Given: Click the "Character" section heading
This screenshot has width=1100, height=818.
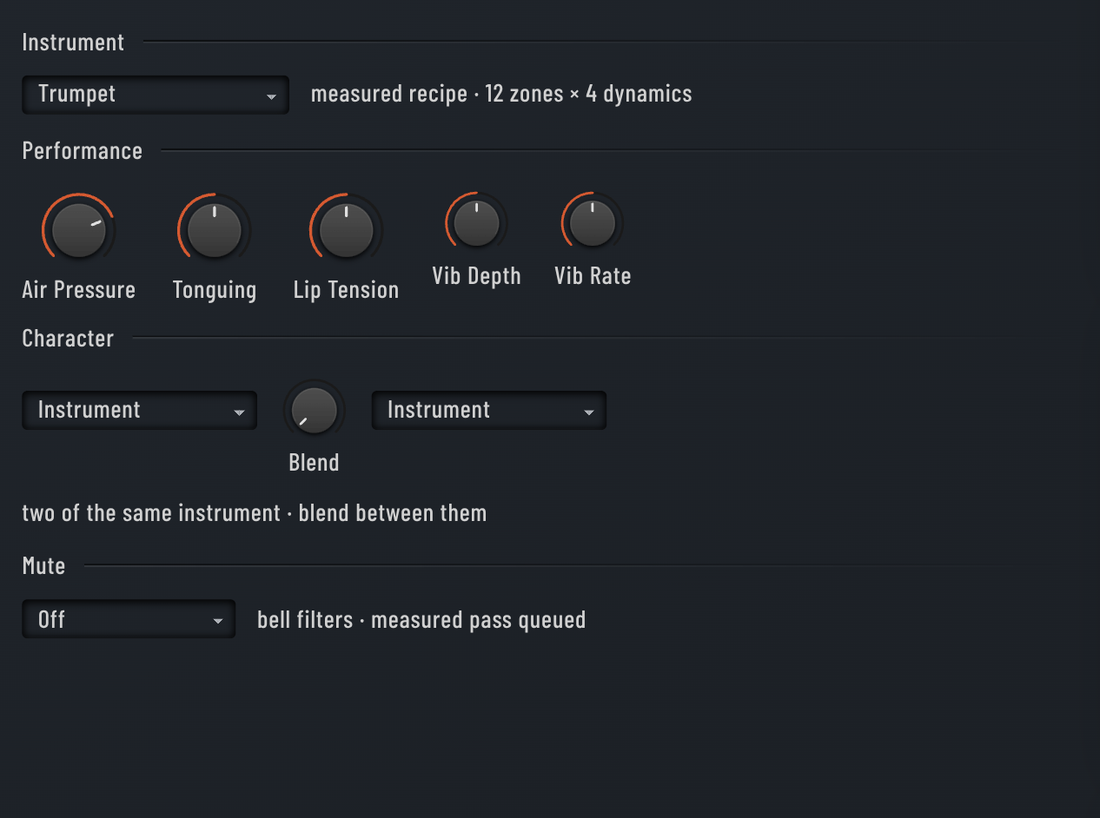Looking at the screenshot, I should coord(68,338).
